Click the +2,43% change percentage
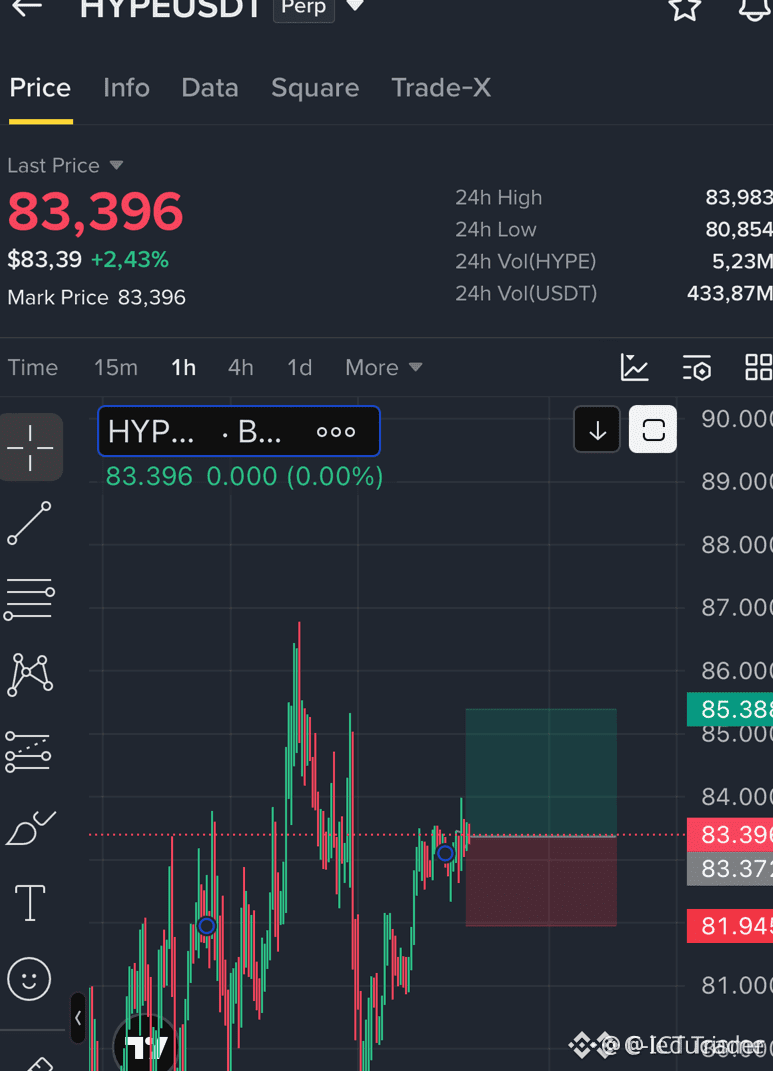Image resolution: width=773 pixels, height=1071 pixels. tap(130, 260)
